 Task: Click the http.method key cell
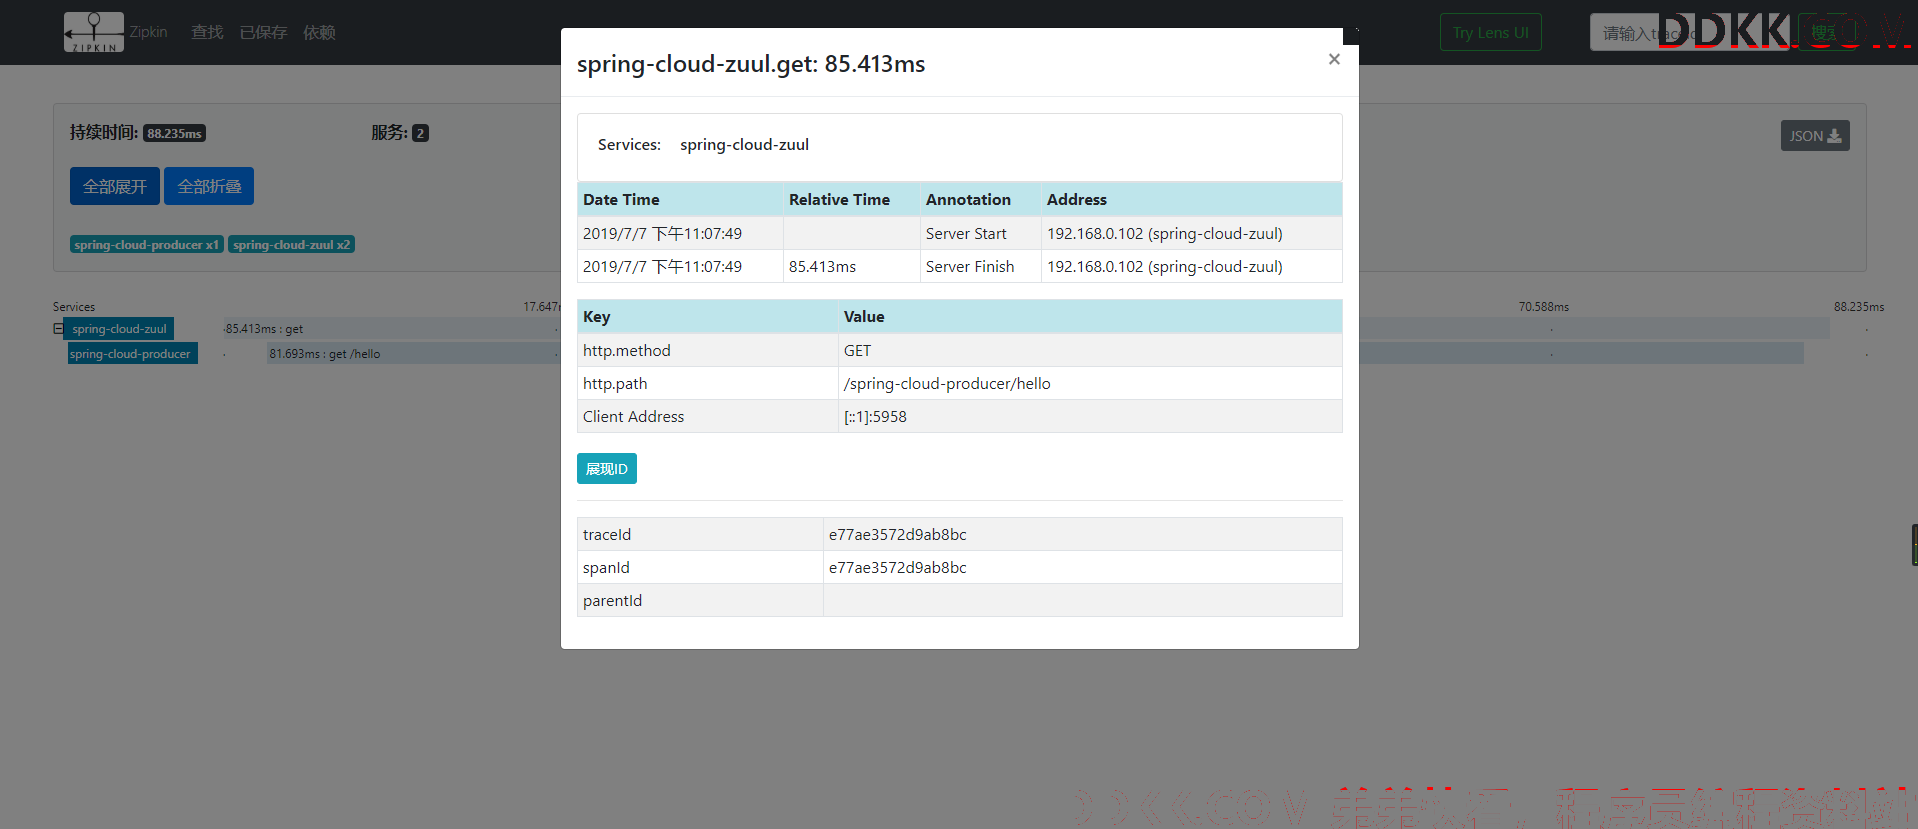[707, 350]
